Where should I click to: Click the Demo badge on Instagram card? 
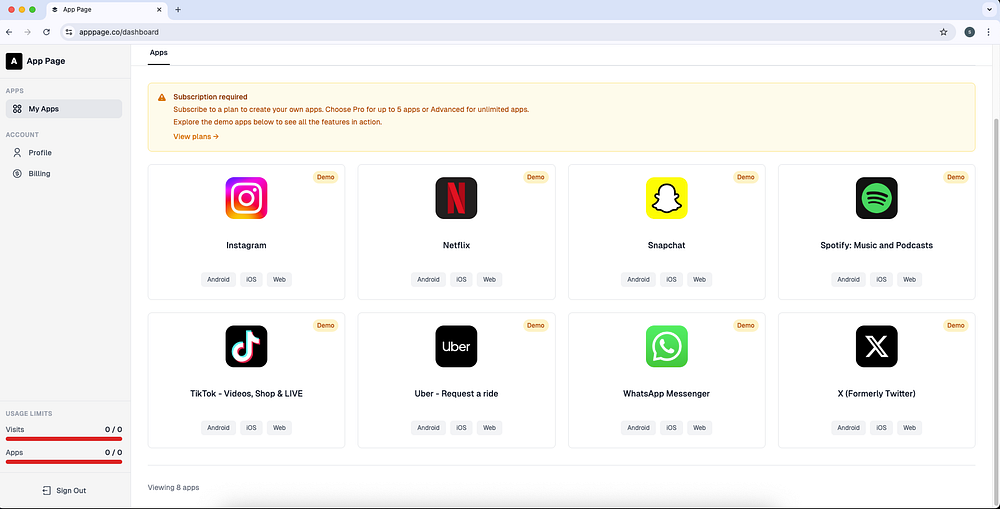tap(325, 177)
